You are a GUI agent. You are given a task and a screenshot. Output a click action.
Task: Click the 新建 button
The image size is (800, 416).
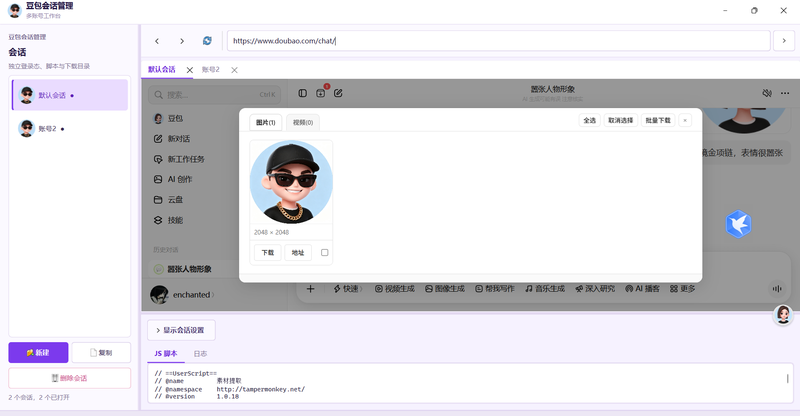tap(38, 353)
